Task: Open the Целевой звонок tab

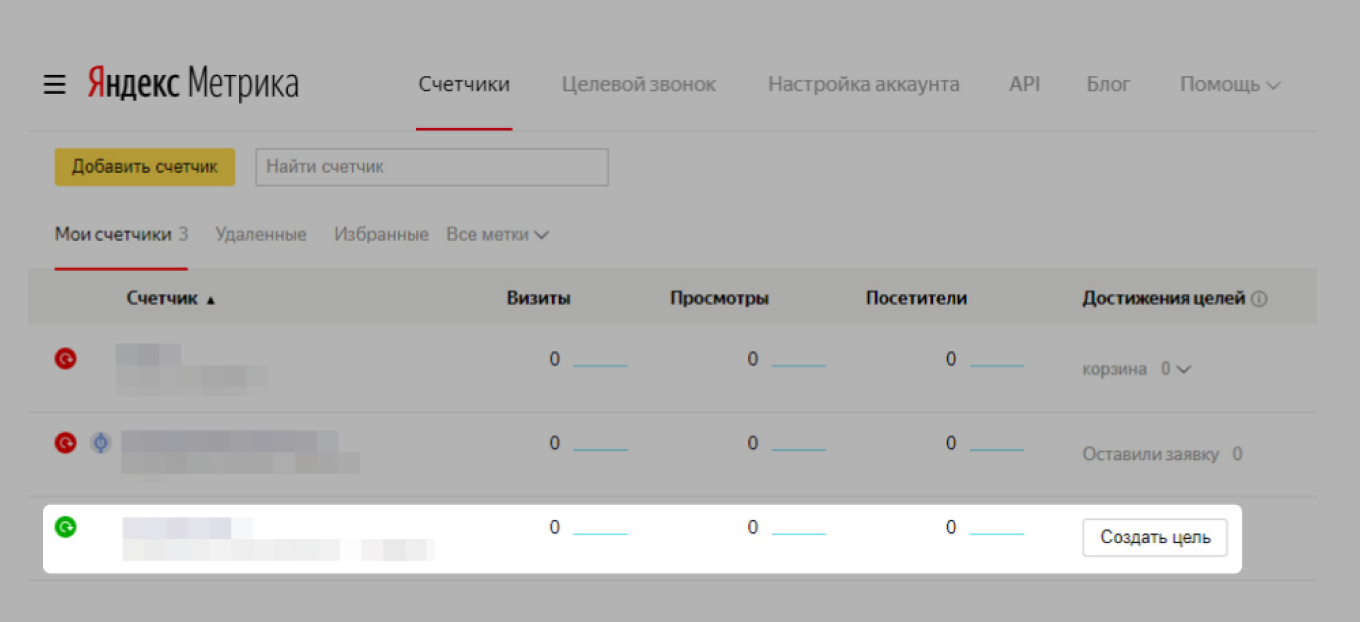Action: point(639,84)
